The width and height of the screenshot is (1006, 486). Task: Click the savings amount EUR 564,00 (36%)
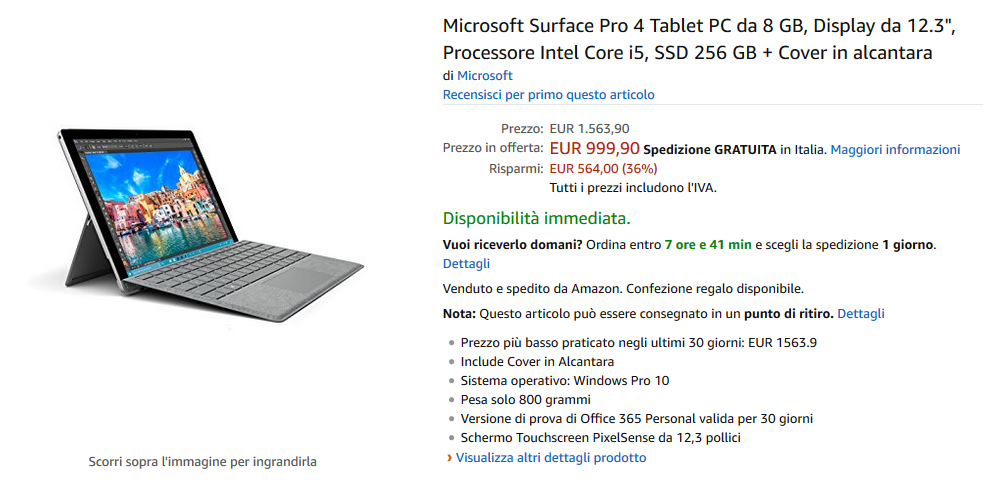[x=603, y=169]
